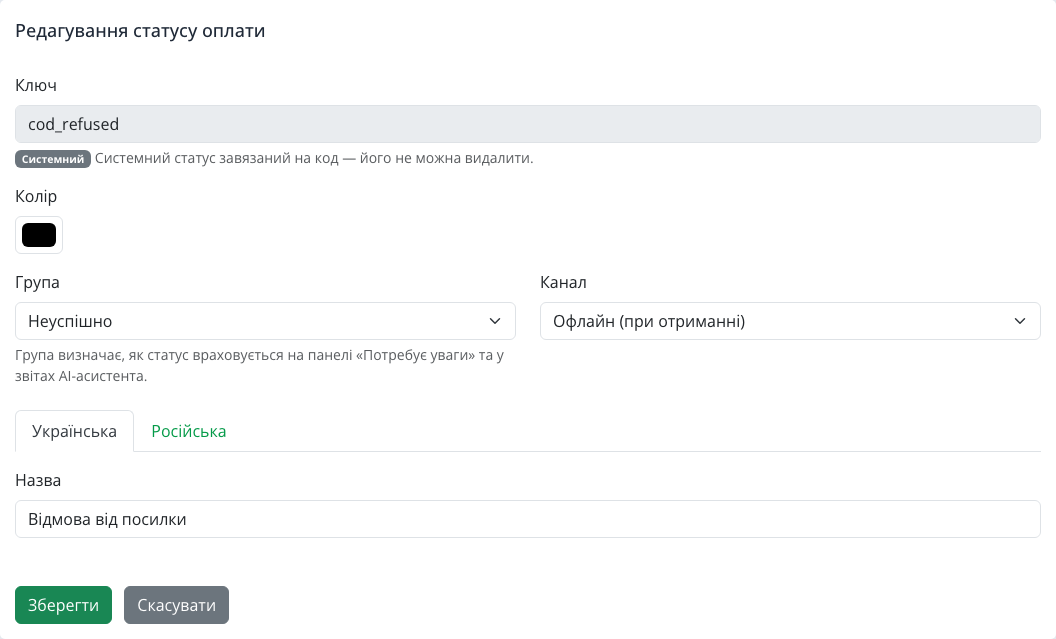
Task: Click the system status hint about deletion
Action: 314,159
